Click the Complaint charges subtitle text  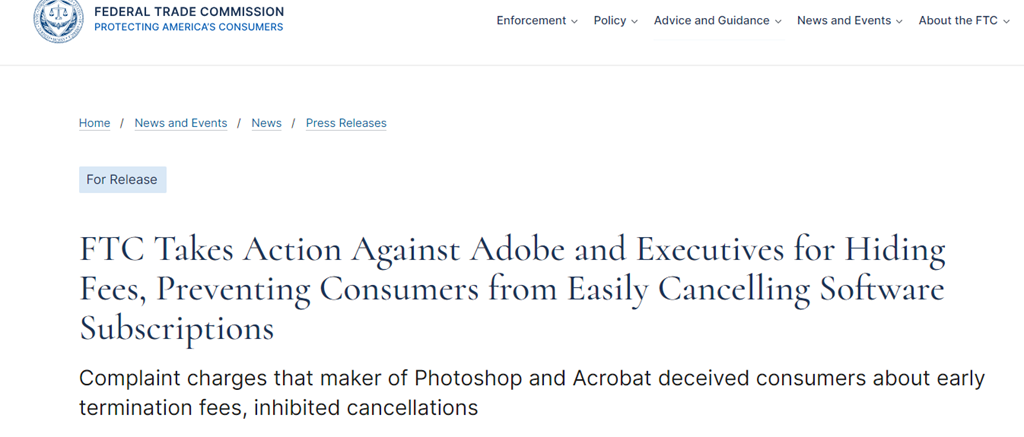pos(531,393)
